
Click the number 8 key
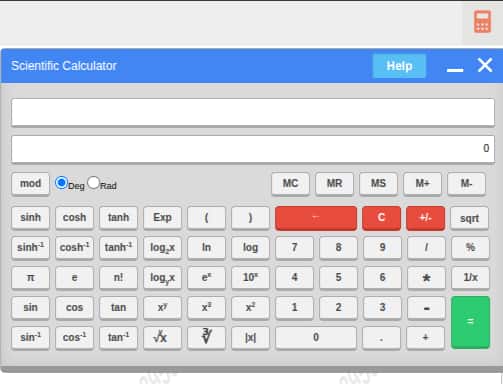(338, 248)
